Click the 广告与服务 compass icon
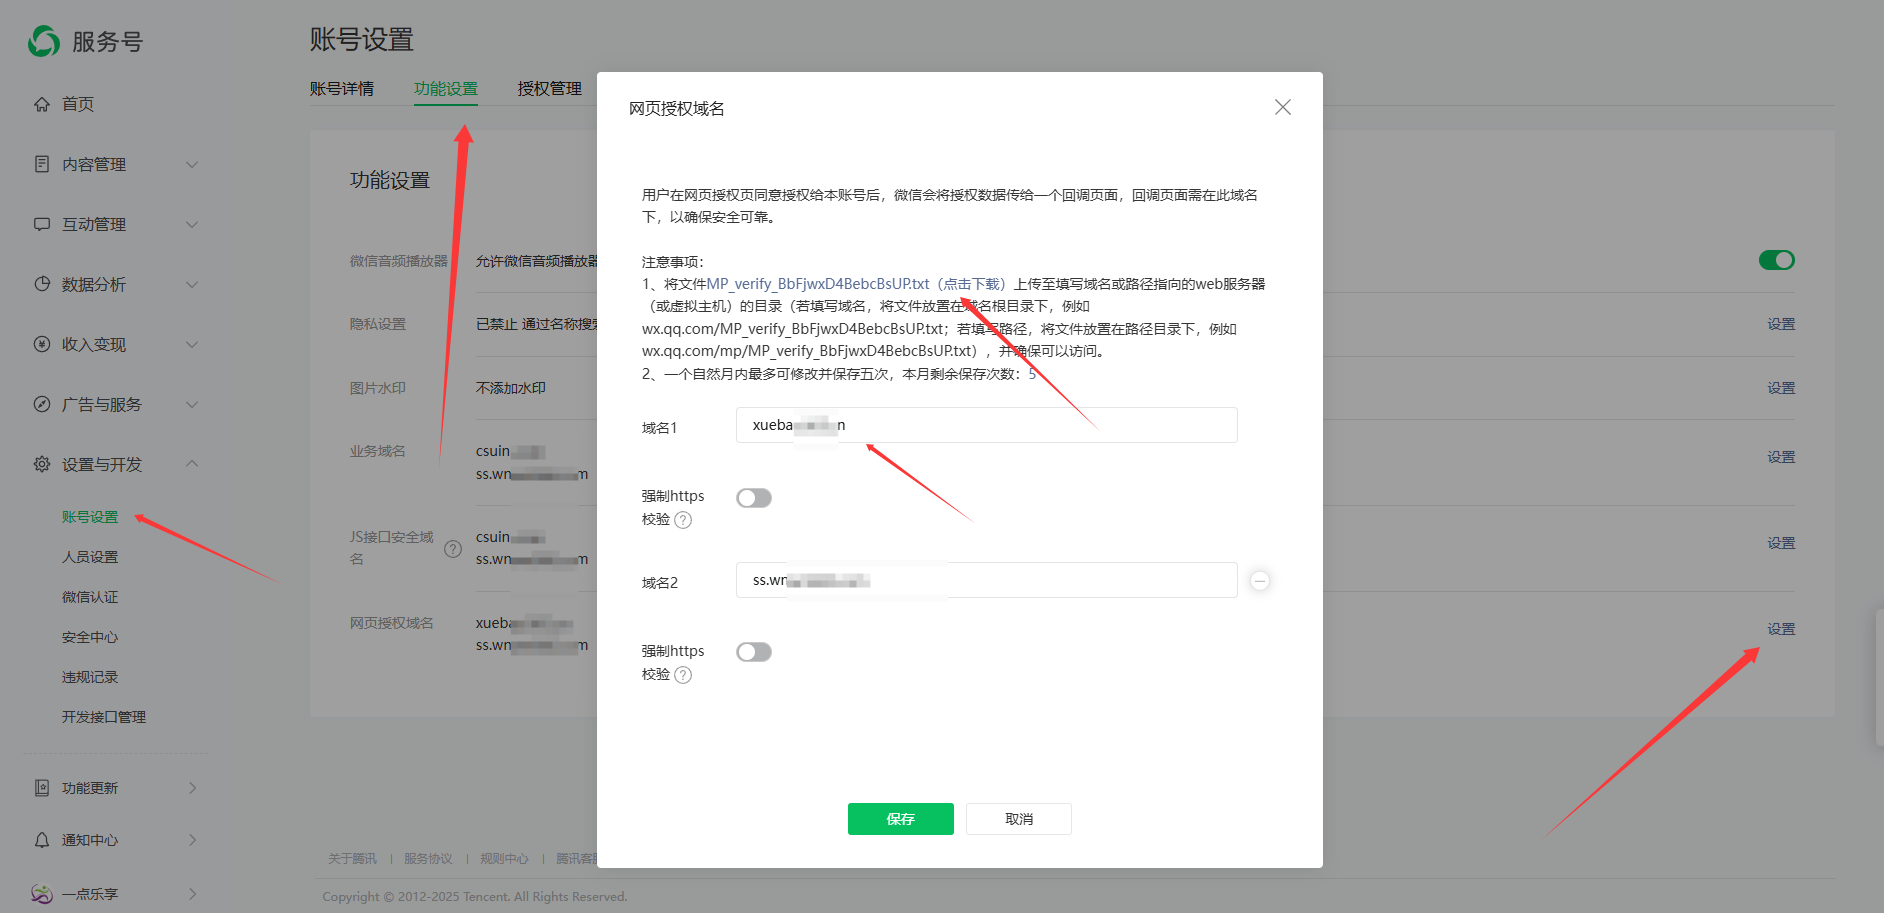 42,404
